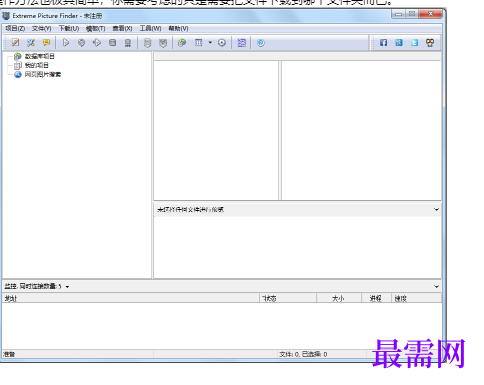Click the 速度 column header
The height and width of the screenshot is (385, 484).
[416, 298]
